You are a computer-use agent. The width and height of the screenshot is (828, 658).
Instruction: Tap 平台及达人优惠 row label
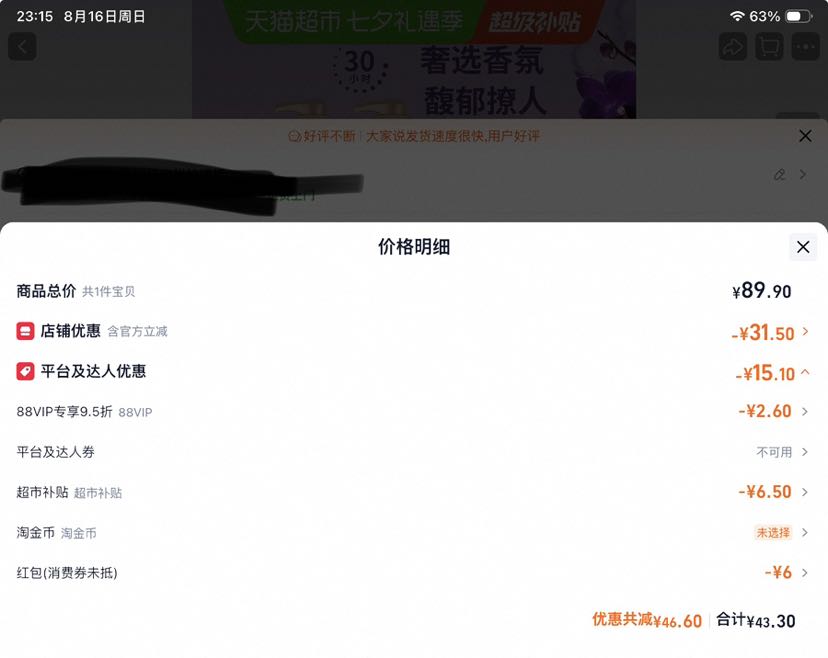point(93,371)
